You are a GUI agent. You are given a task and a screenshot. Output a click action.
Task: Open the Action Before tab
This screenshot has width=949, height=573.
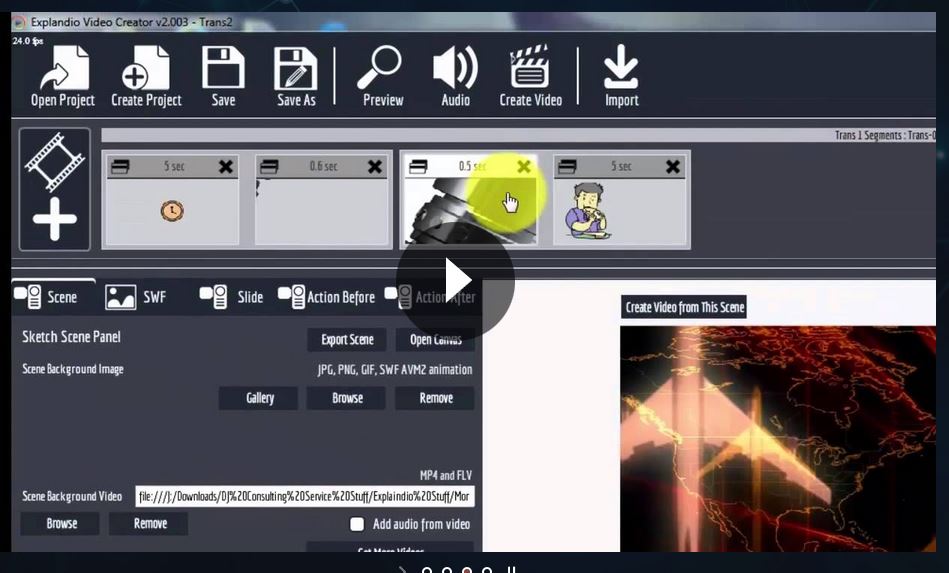coord(326,297)
